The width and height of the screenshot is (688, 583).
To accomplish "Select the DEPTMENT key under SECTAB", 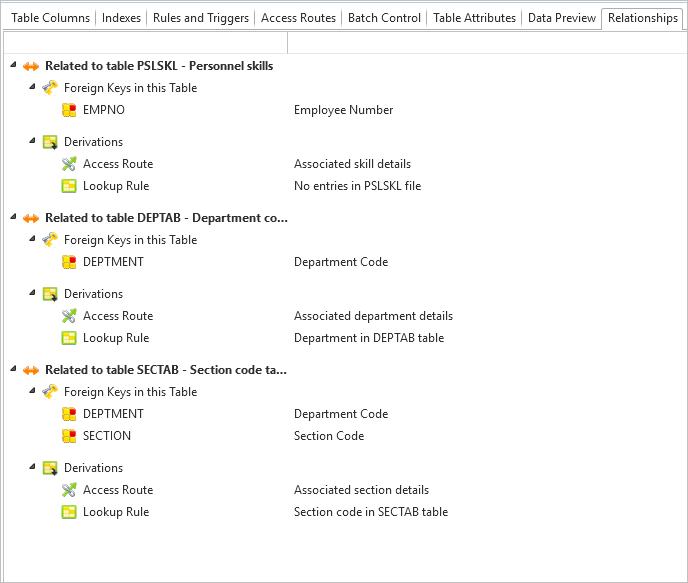I will coord(113,414).
